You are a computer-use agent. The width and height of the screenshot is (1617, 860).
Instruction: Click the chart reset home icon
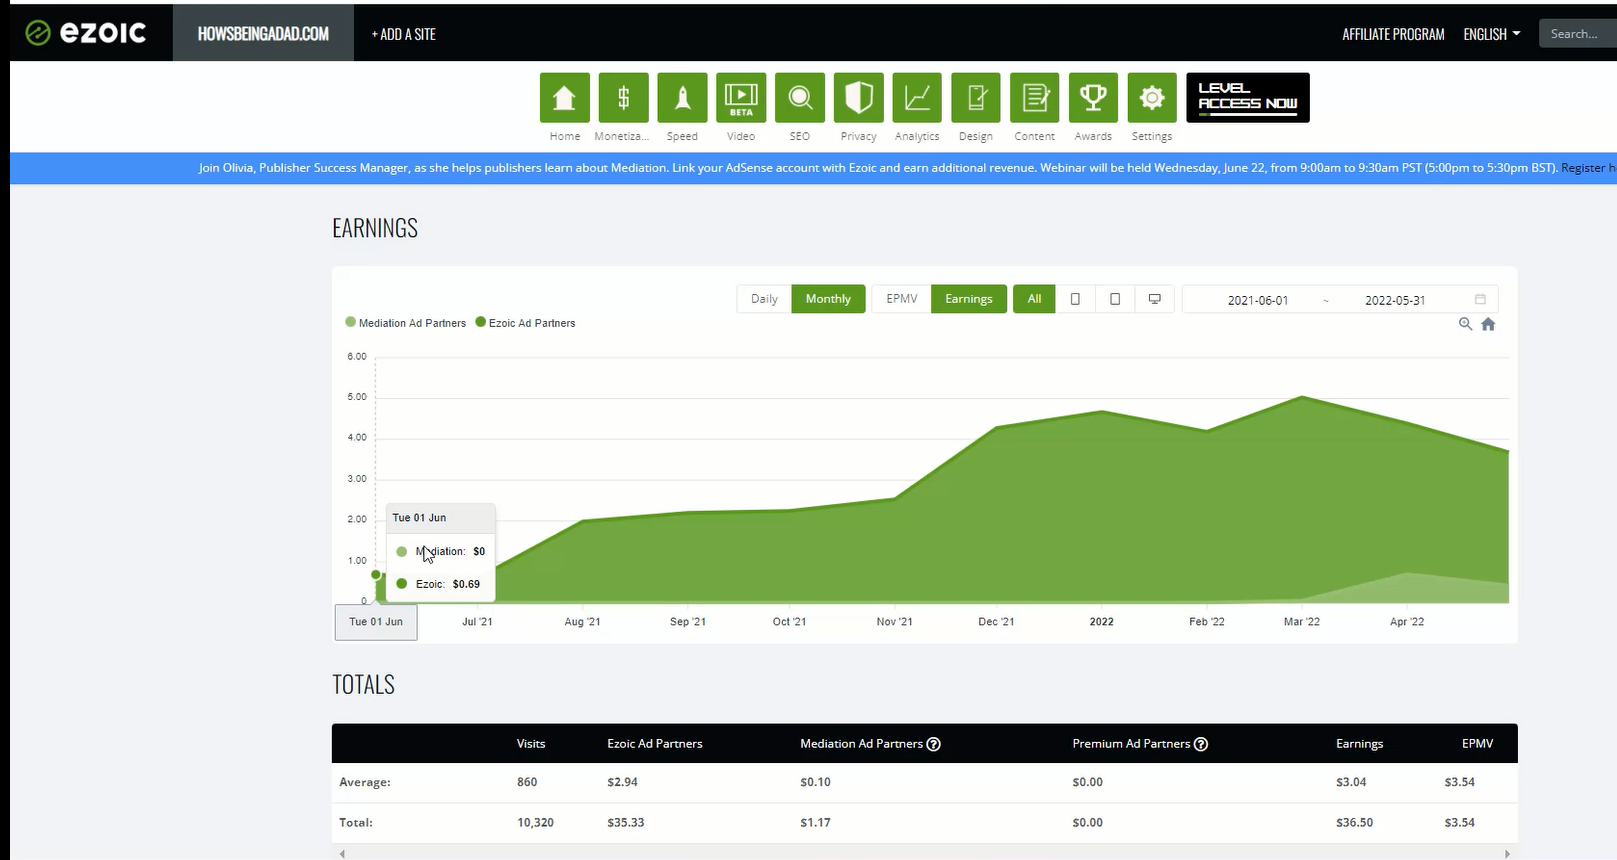coord(1488,324)
